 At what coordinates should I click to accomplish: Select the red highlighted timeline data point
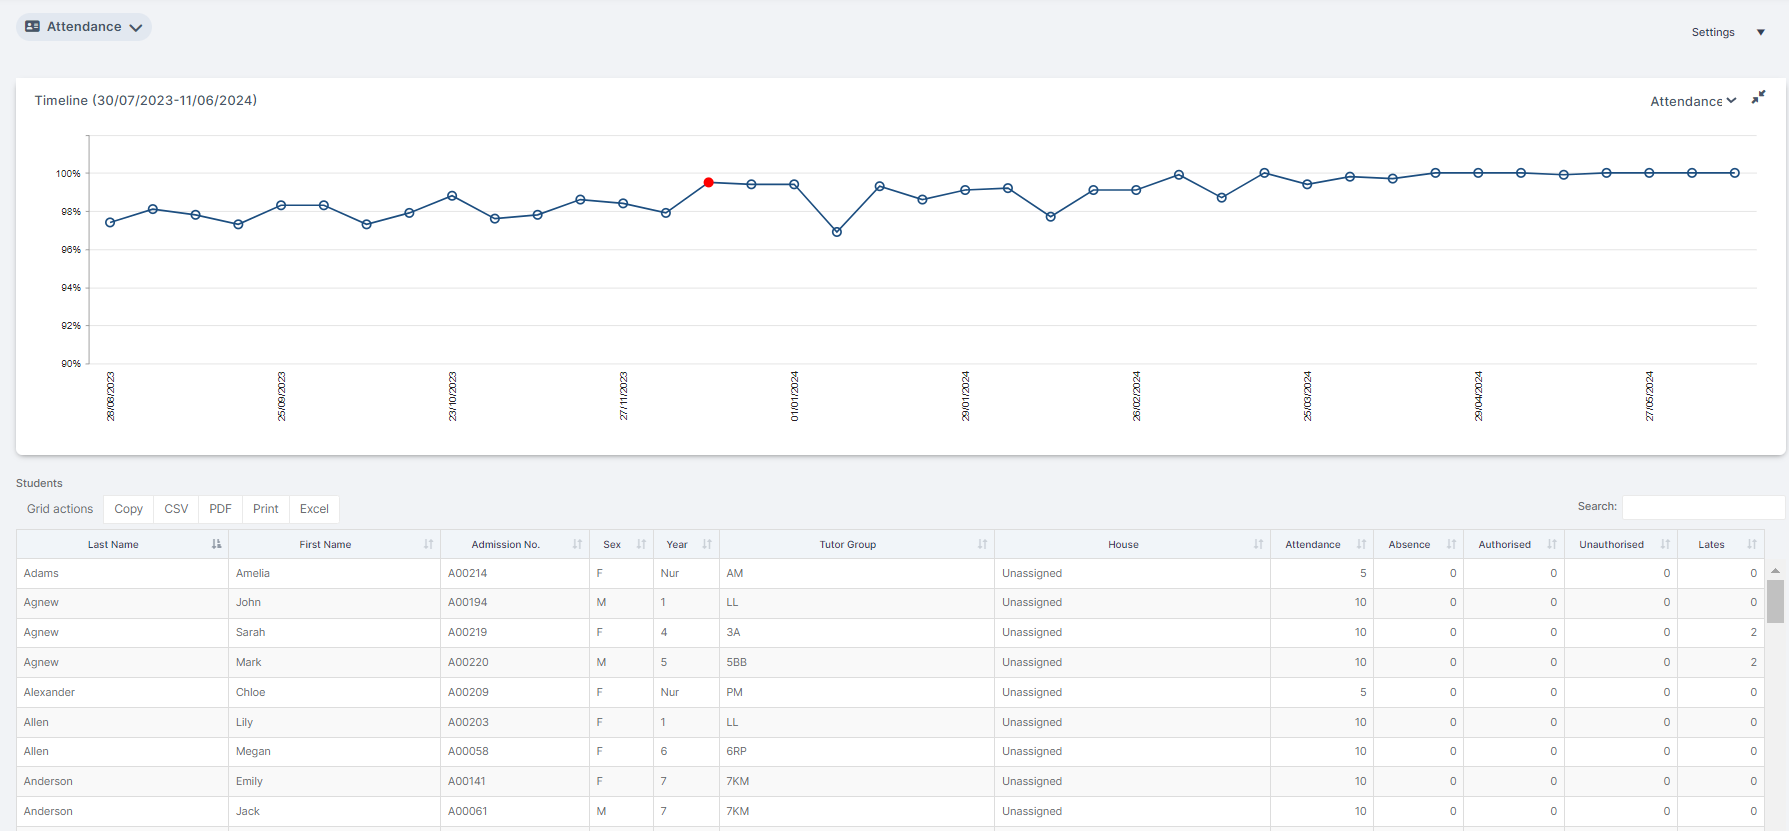(708, 182)
